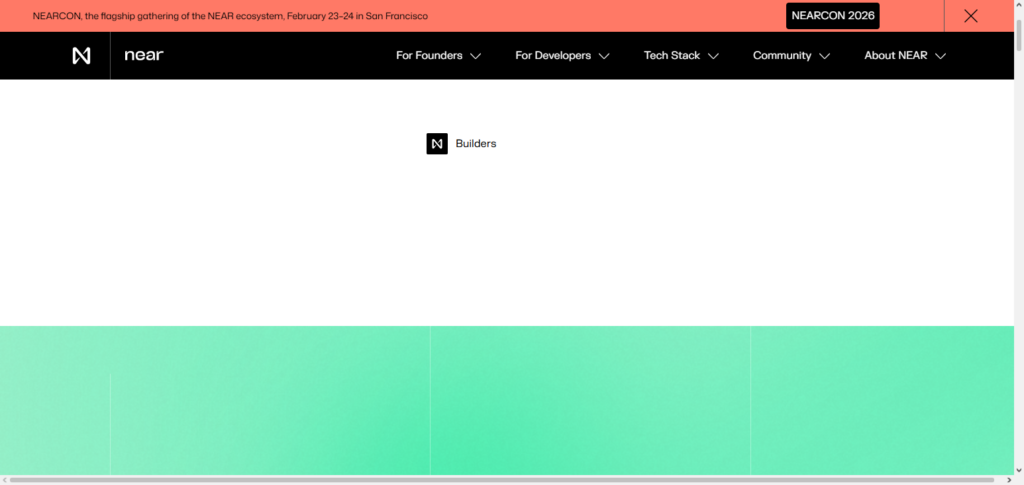Screen dimensions: 1024x485
Task: Click the black Builders logo icon
Action: [x=437, y=144]
